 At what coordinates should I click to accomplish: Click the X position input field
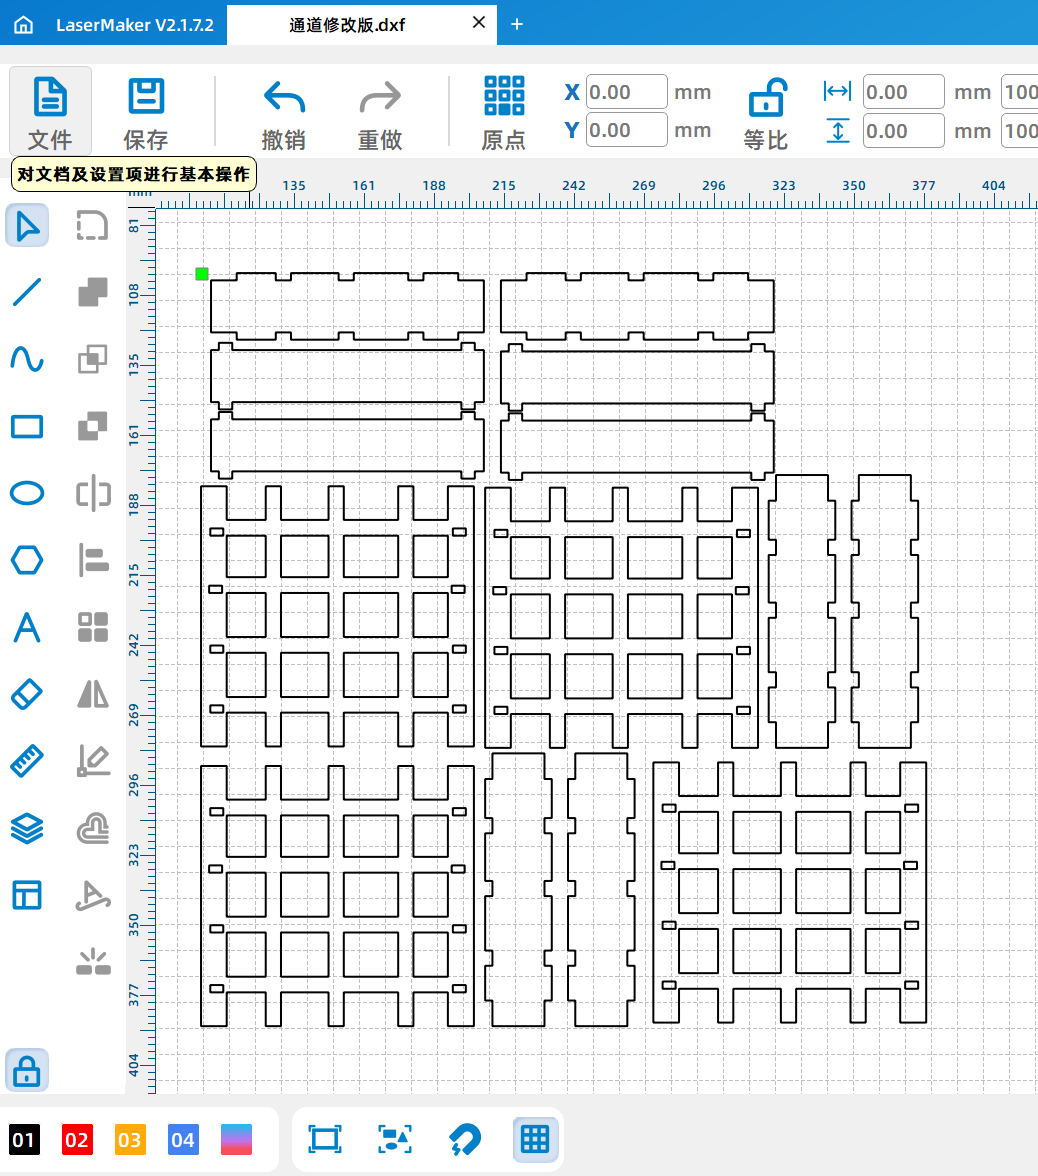click(626, 92)
